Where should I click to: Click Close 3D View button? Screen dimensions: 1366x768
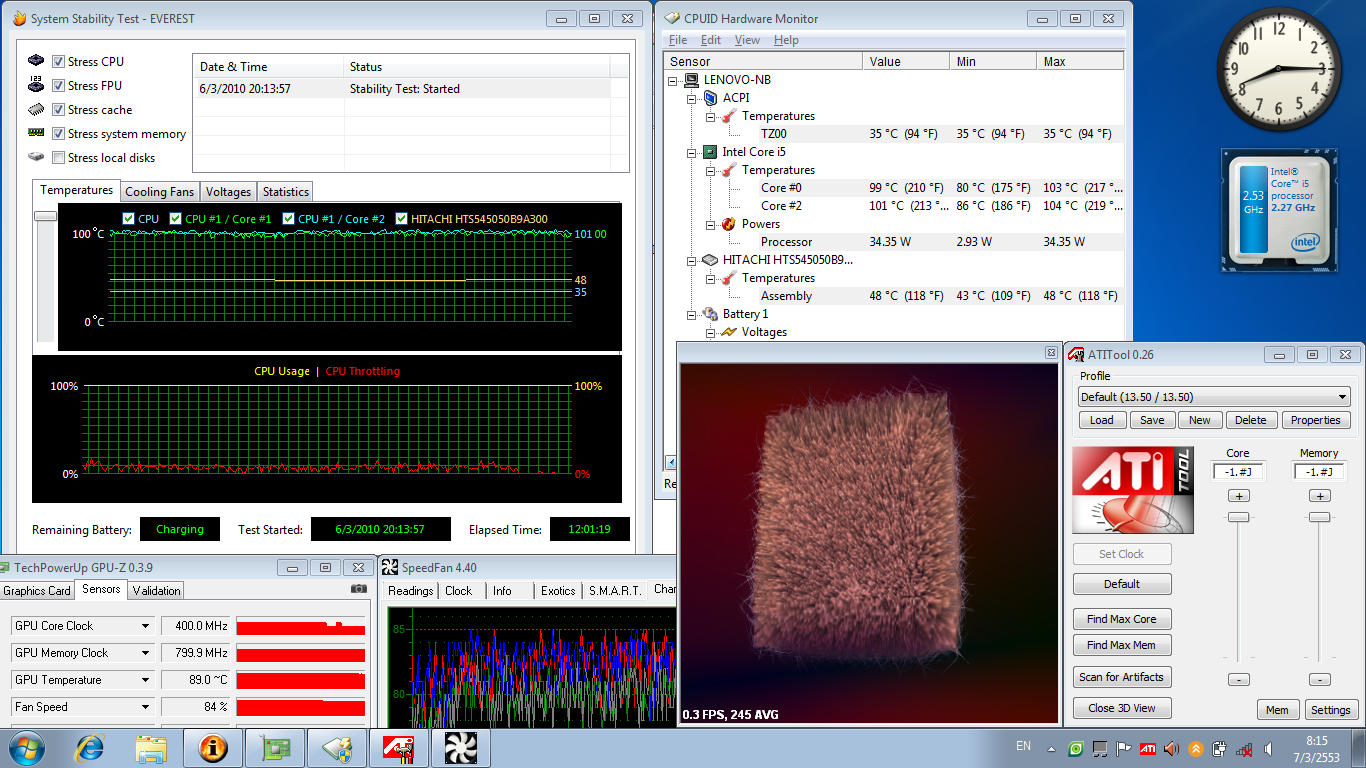pos(1122,708)
